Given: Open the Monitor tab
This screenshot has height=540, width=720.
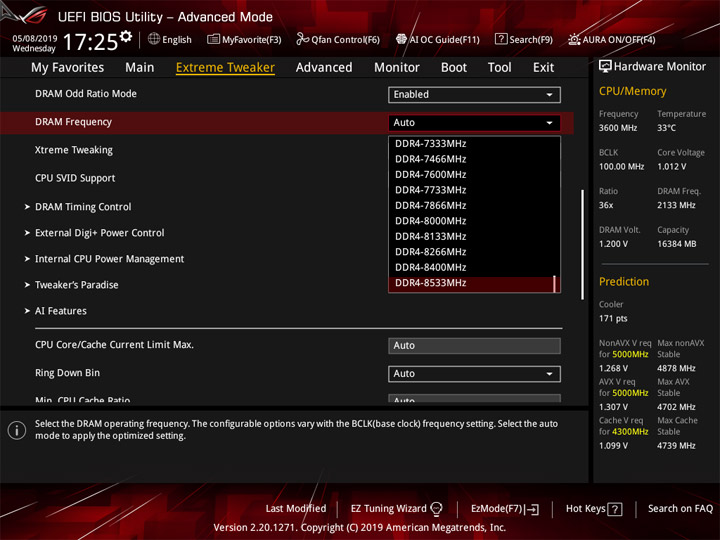Looking at the screenshot, I should pyautogui.click(x=397, y=68).
